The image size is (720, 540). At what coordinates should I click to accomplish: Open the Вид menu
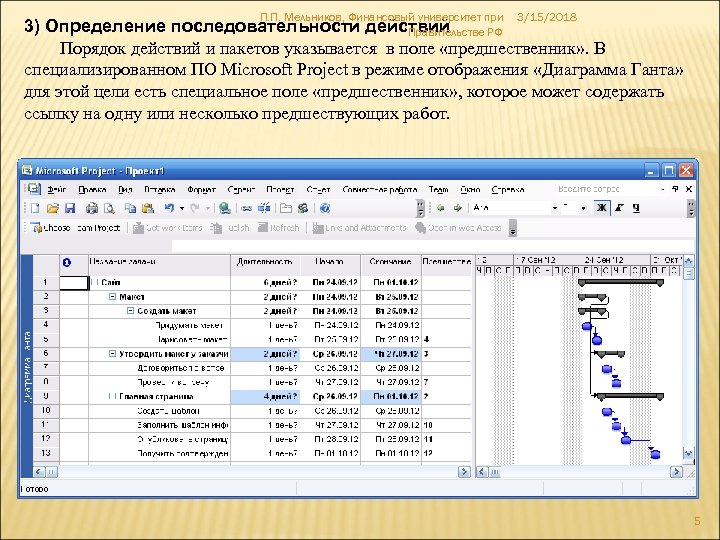[125, 189]
